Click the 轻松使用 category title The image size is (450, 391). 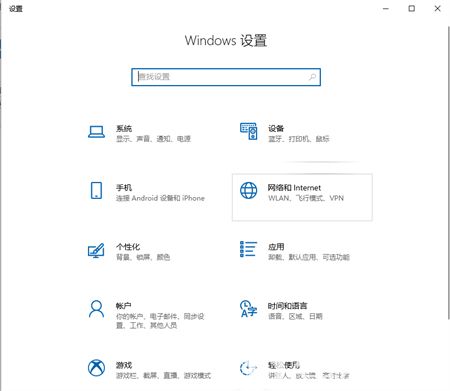tap(284, 365)
